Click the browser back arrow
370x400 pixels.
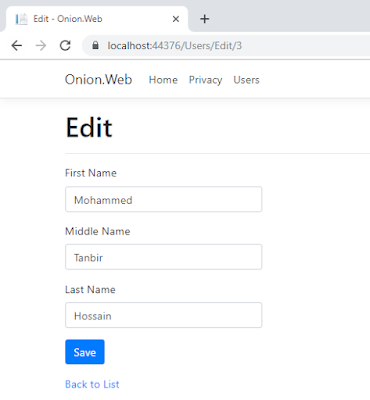(x=17, y=45)
